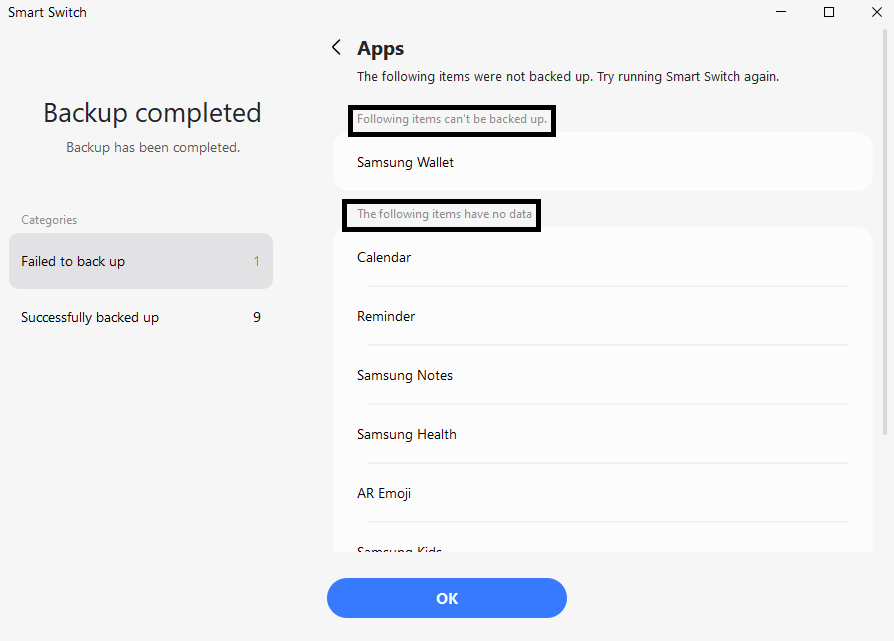Click the Backup completed title

tap(152, 113)
